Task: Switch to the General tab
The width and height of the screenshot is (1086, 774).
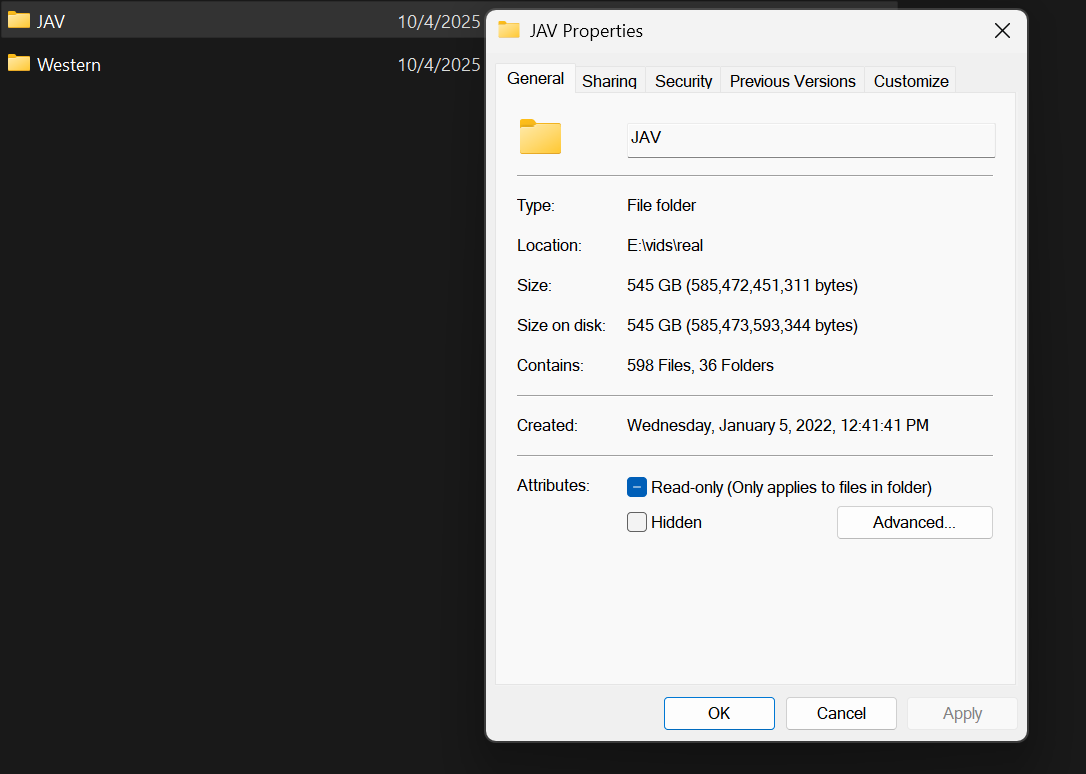Action: tap(535, 79)
